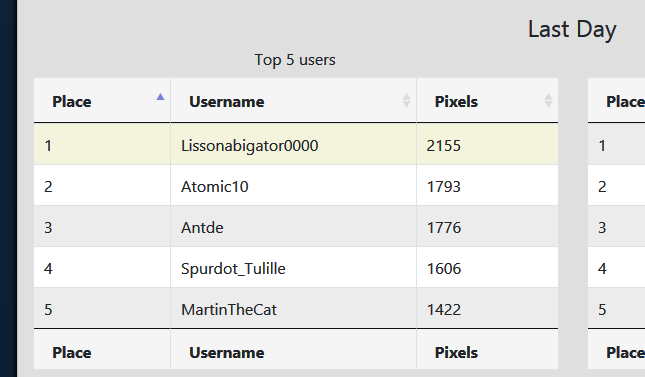Click the footer Pixels label

pos(456,353)
